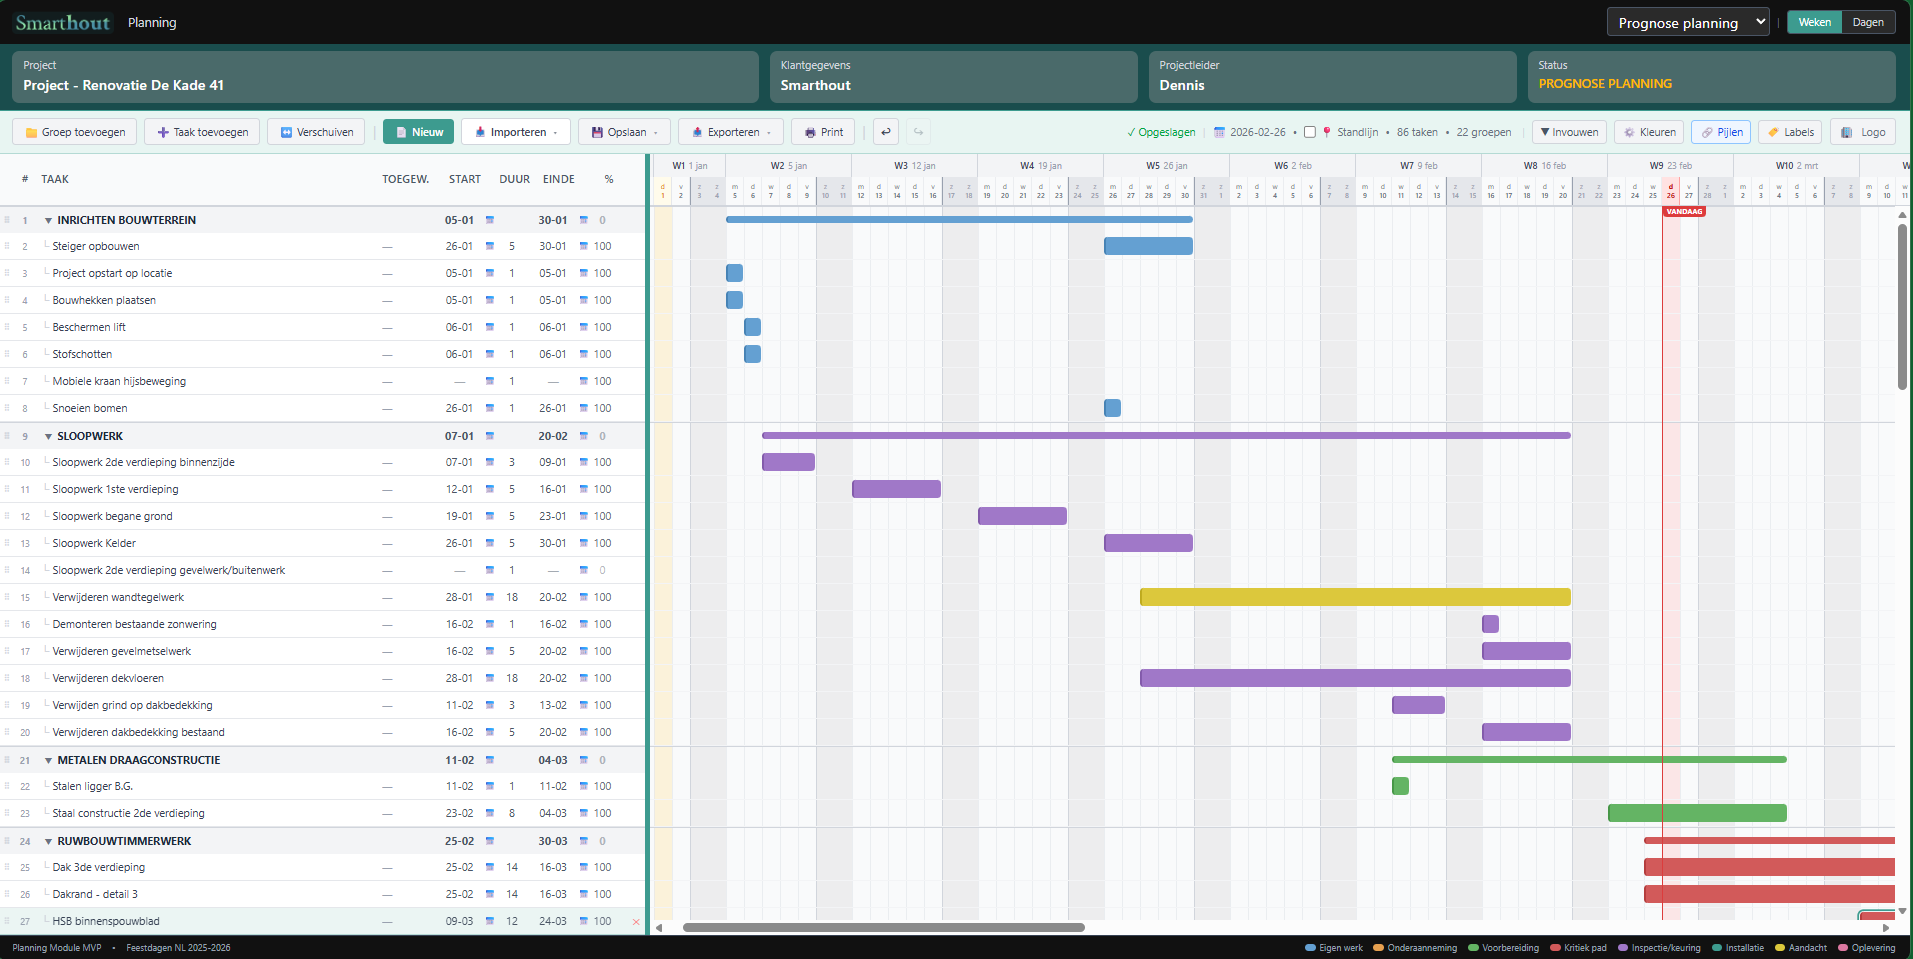The width and height of the screenshot is (1913, 959).
Task: Click the Nieuw button
Action: click(x=418, y=131)
